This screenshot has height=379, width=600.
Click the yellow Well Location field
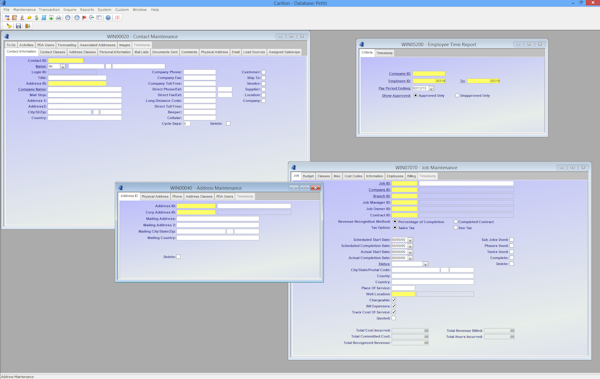tap(403, 294)
